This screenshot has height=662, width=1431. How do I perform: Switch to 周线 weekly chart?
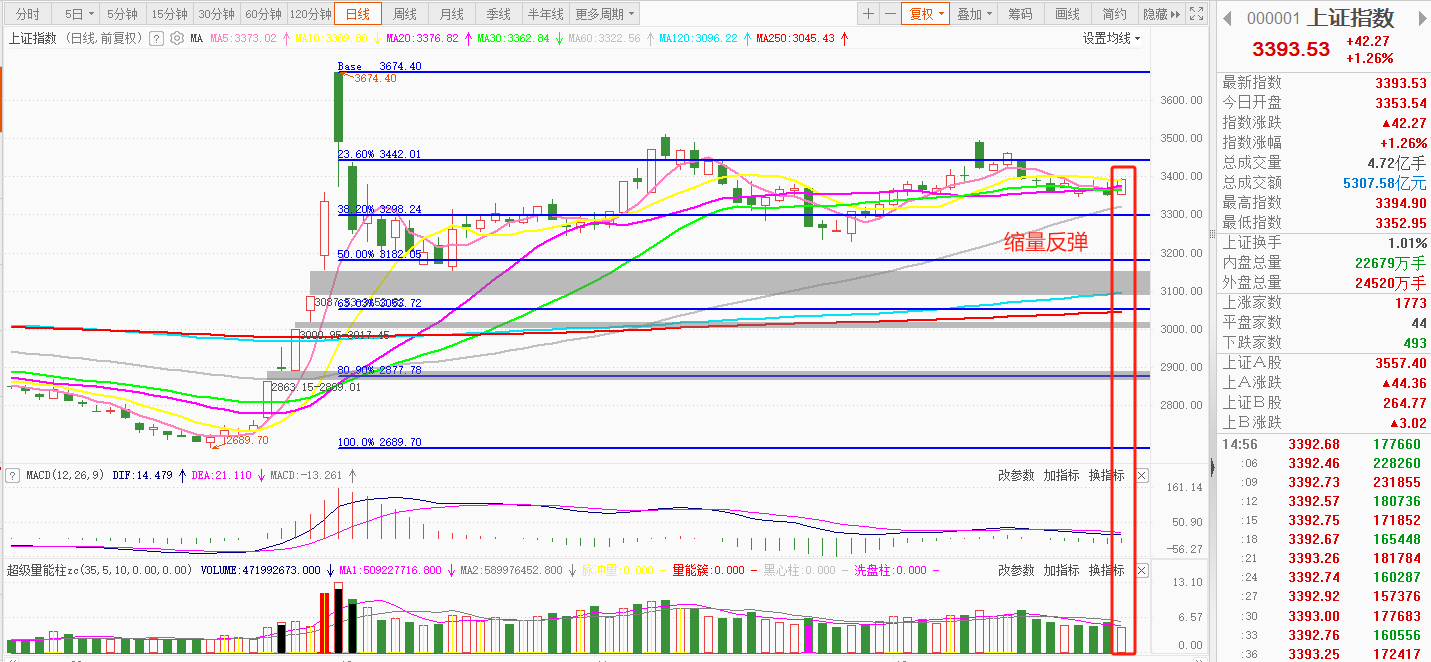click(x=405, y=14)
